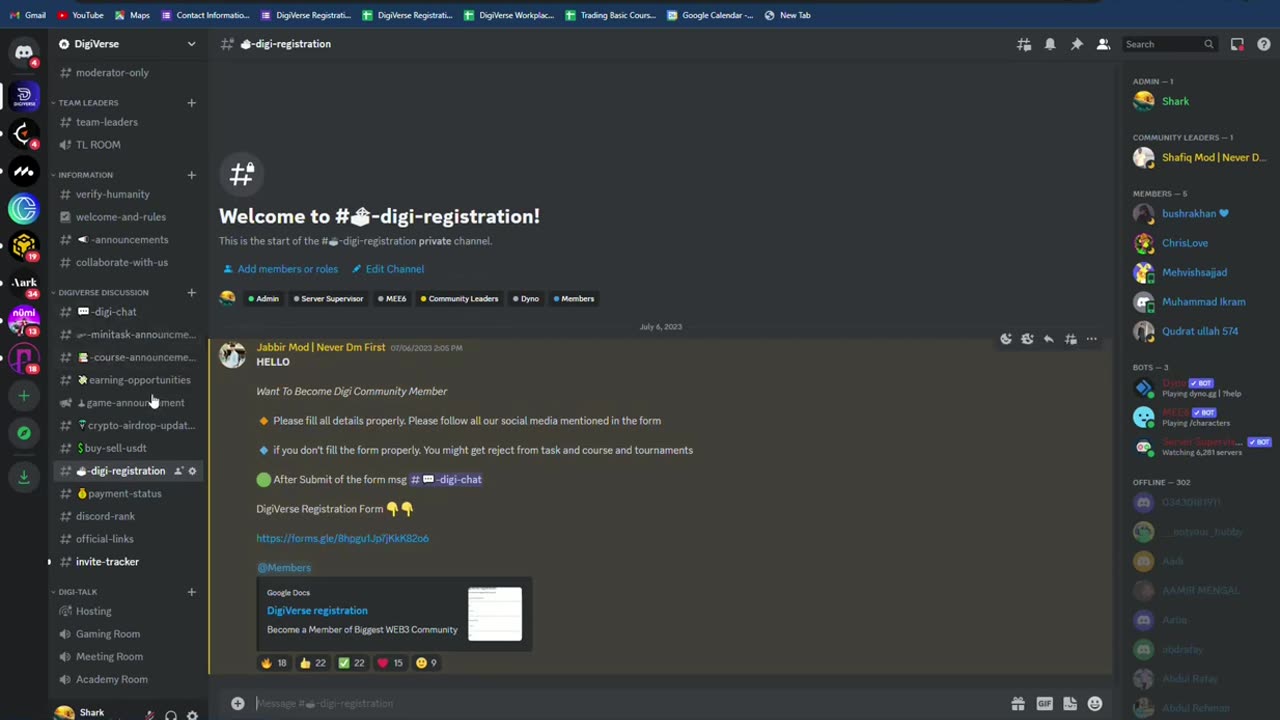Screen dimensions: 1280x720
Task: Open emoji picker in message bar
Action: point(1095,703)
